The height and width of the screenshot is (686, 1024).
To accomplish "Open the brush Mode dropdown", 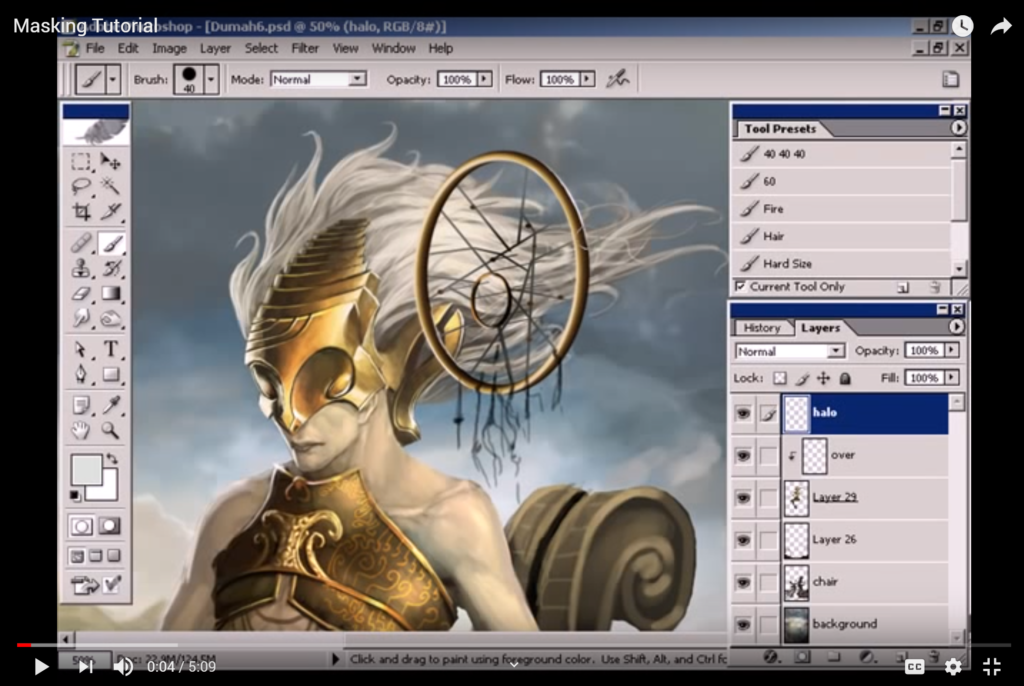I will [357, 79].
